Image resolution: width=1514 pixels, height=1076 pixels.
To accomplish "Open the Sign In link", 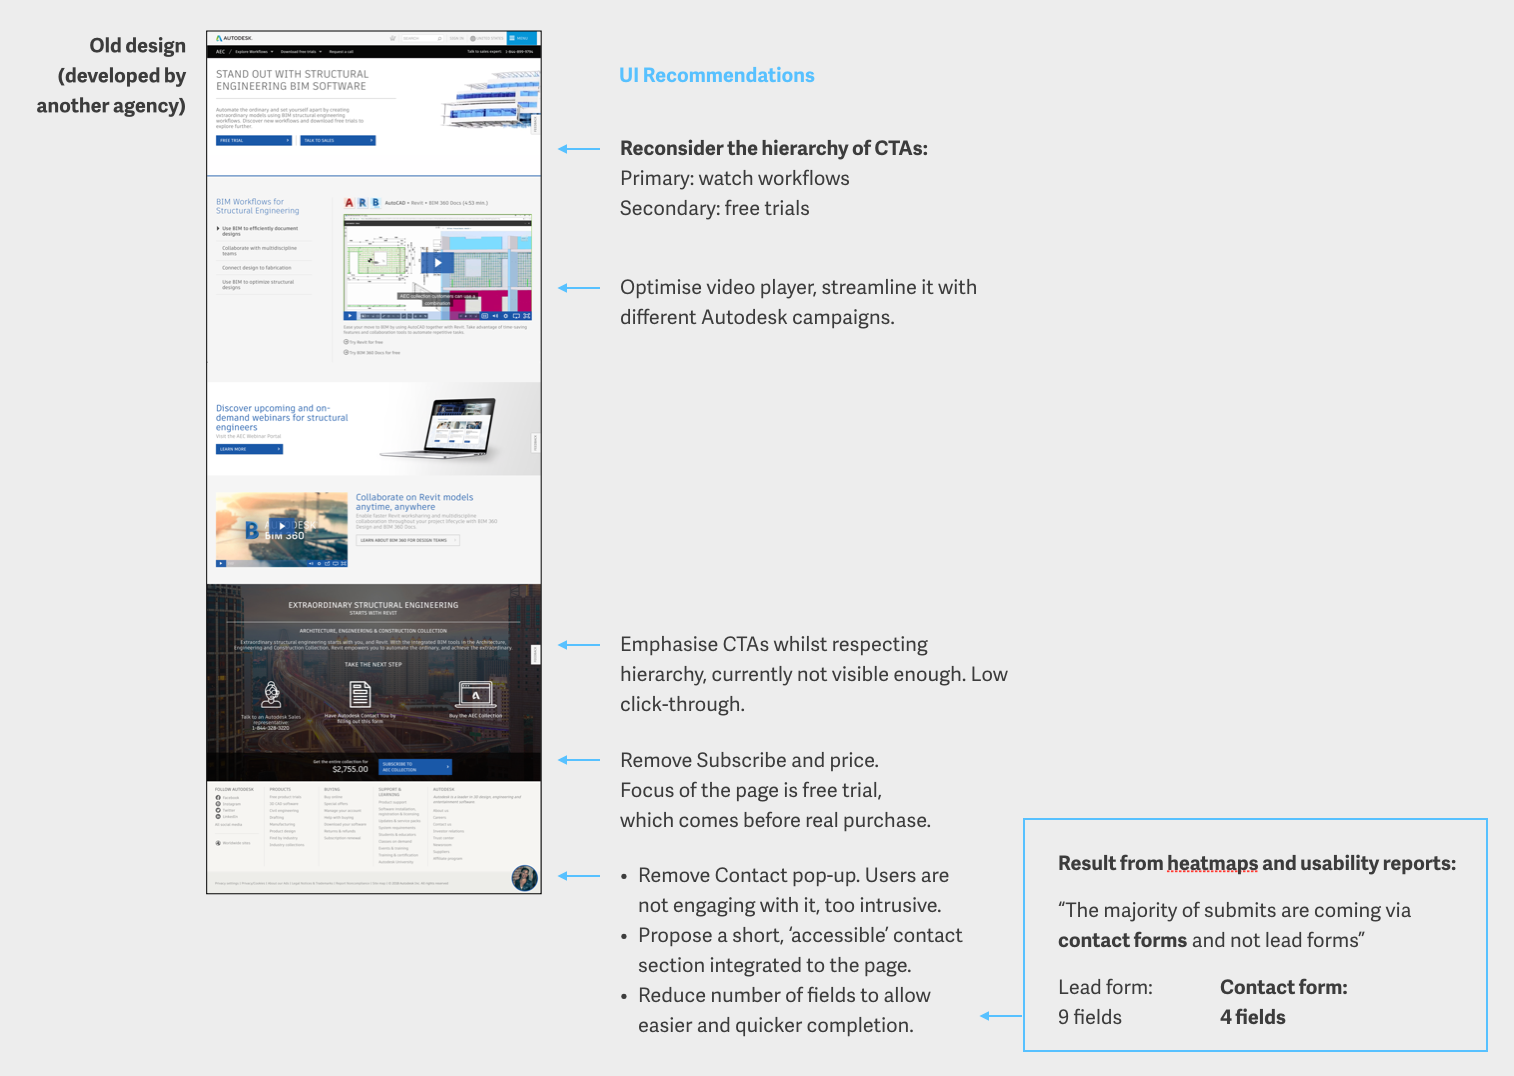I will [x=457, y=38].
